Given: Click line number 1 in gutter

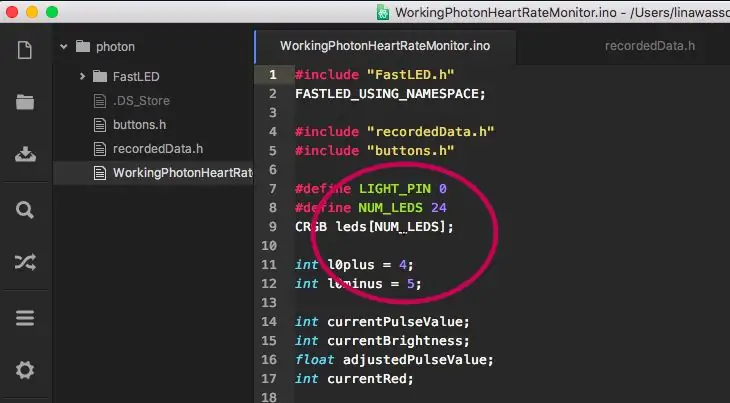Looking at the screenshot, I should click(x=273, y=74).
